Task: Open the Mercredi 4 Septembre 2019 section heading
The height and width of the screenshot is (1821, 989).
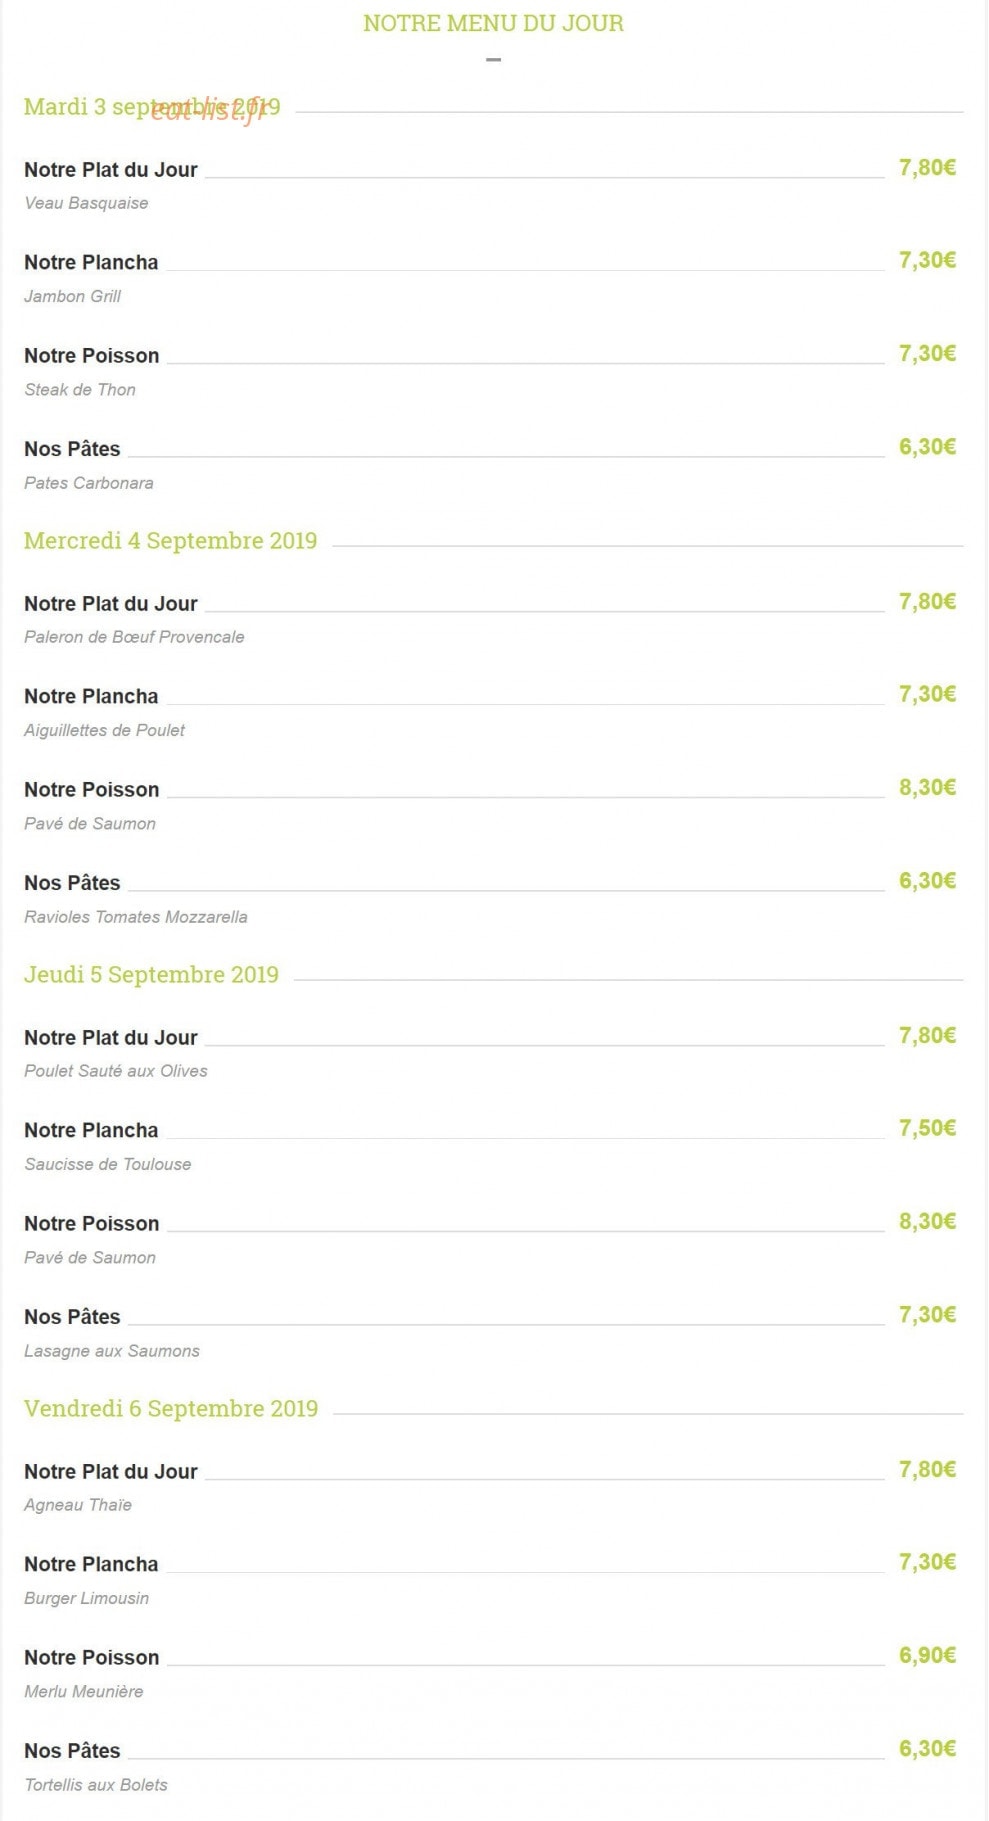Action: coord(170,541)
